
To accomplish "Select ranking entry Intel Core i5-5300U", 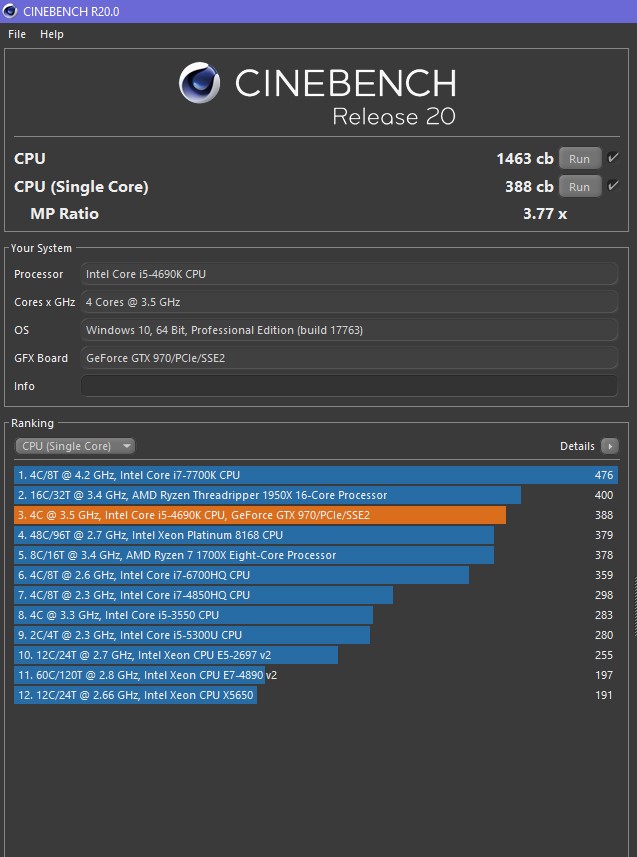I will [x=316, y=635].
